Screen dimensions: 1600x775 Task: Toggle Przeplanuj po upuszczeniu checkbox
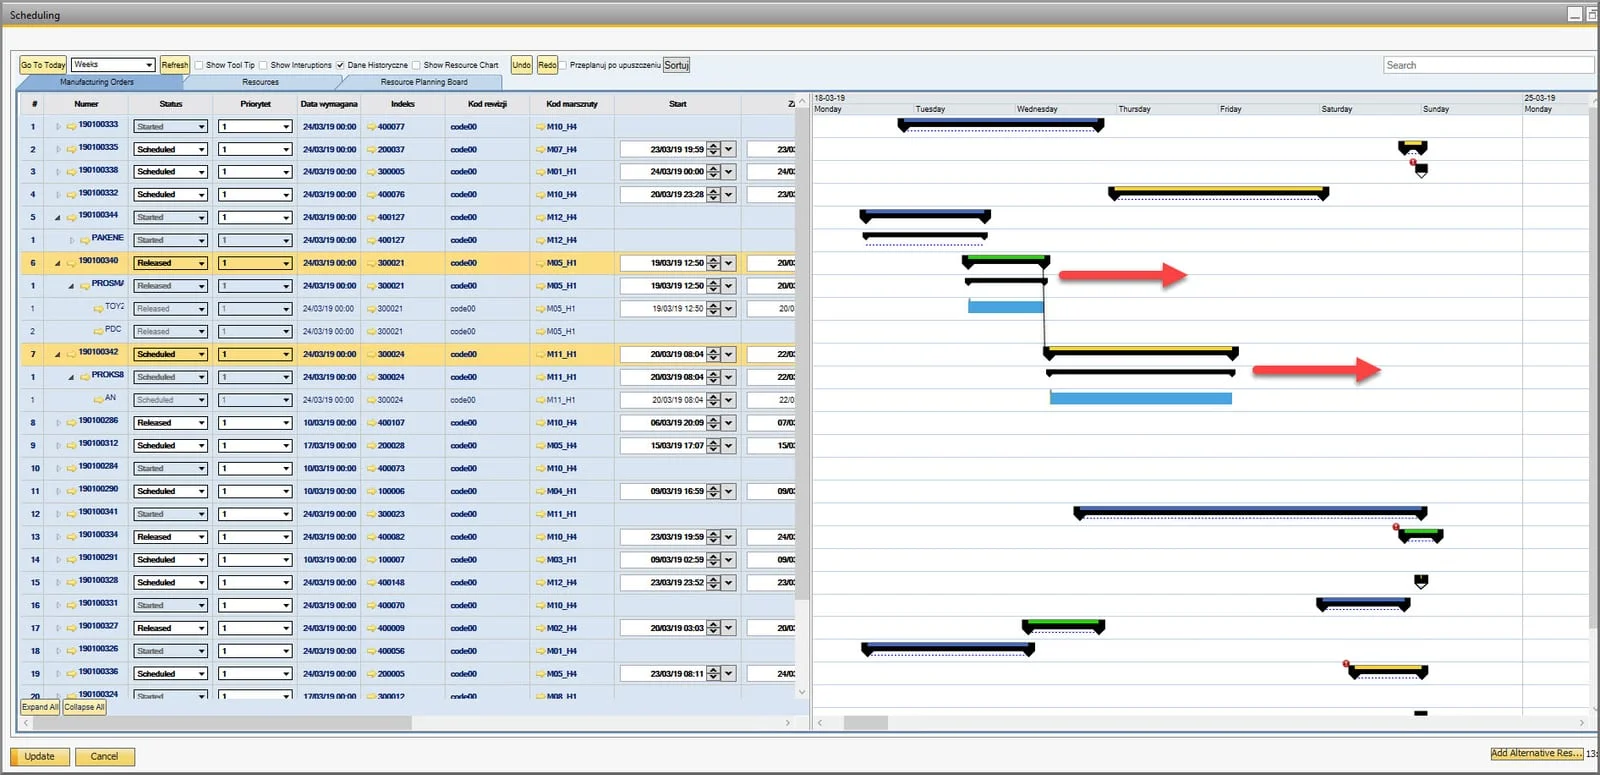coord(563,65)
